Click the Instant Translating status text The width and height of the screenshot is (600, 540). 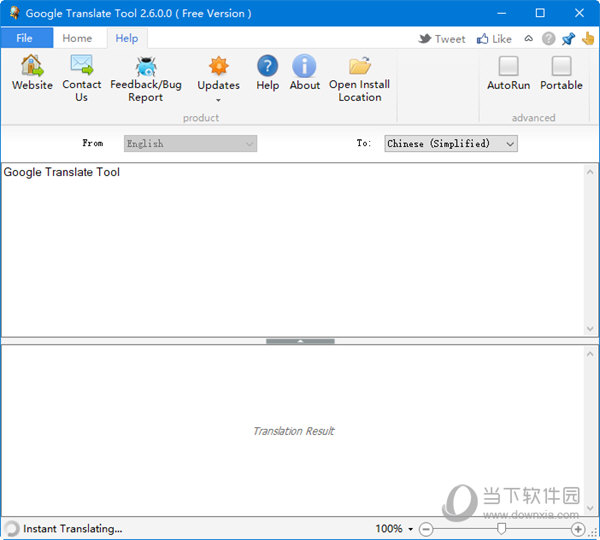[x=73, y=529]
